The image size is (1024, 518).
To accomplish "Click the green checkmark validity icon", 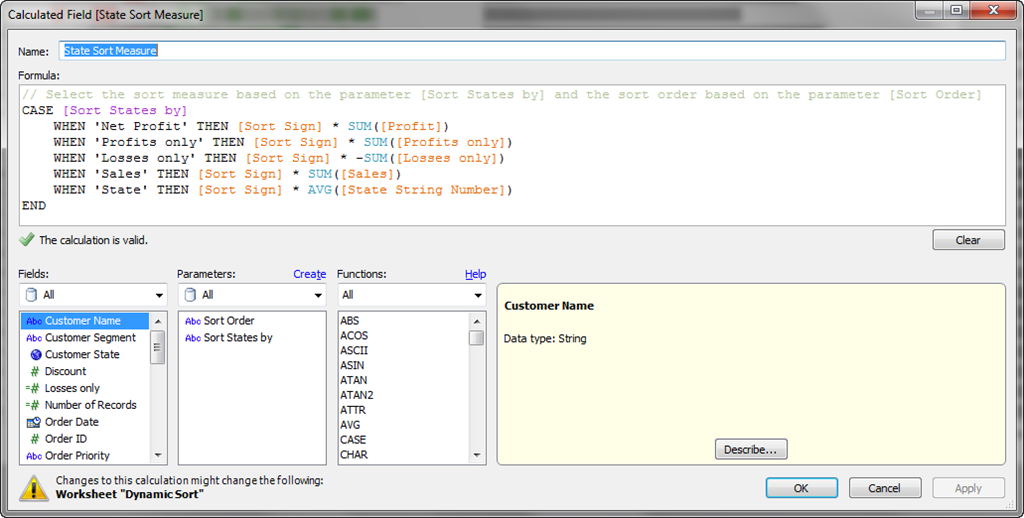I will pos(27,240).
